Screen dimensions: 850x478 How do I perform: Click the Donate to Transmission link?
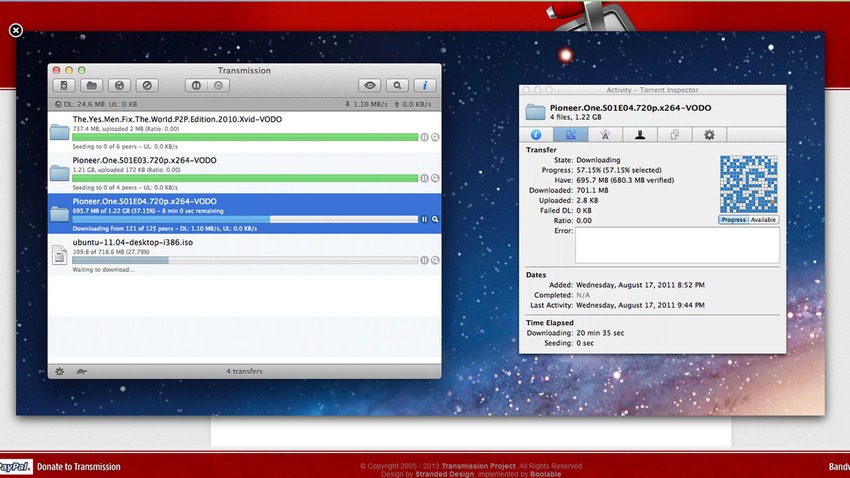(x=78, y=466)
